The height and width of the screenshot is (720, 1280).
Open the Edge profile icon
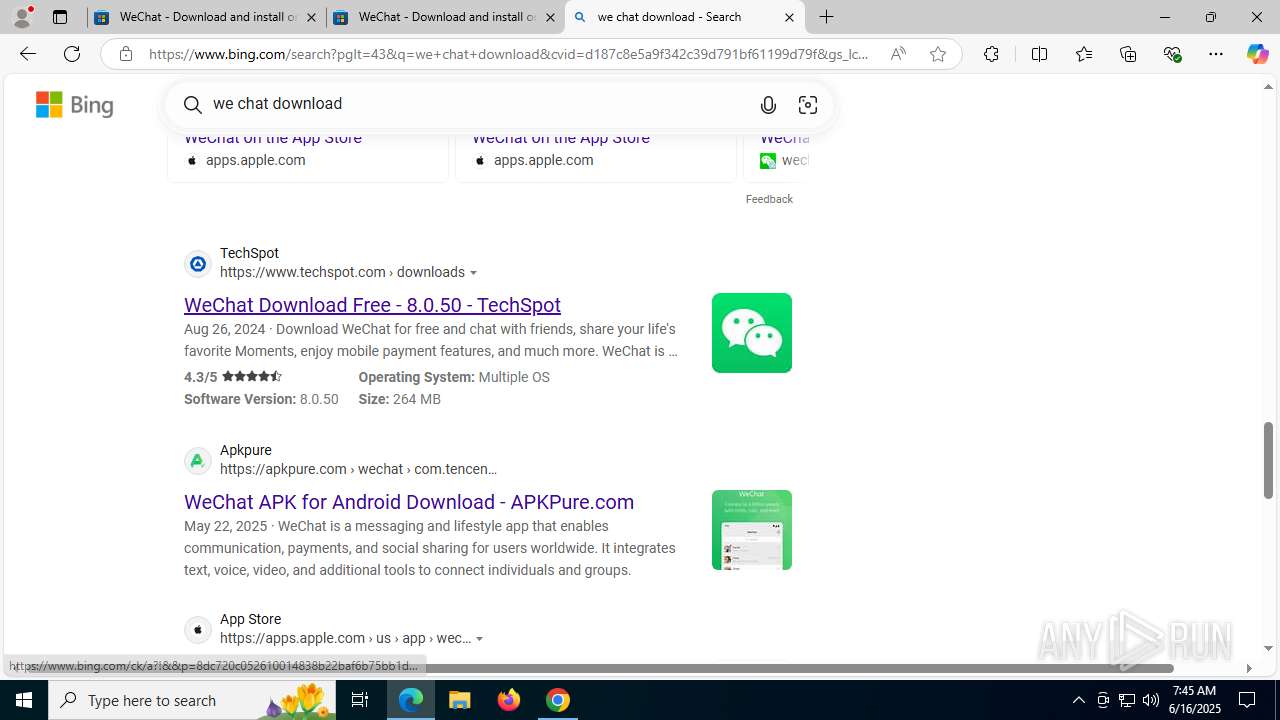22,17
